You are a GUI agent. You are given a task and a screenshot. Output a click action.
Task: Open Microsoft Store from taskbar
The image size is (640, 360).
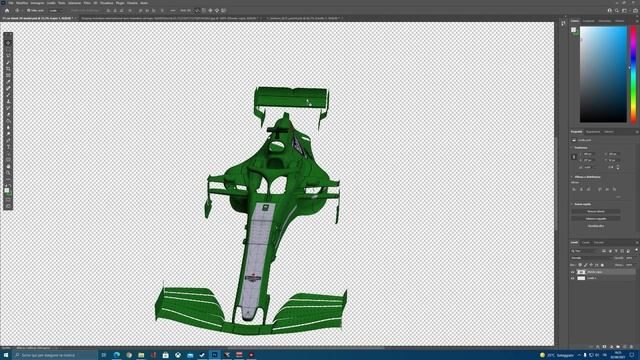166,355
